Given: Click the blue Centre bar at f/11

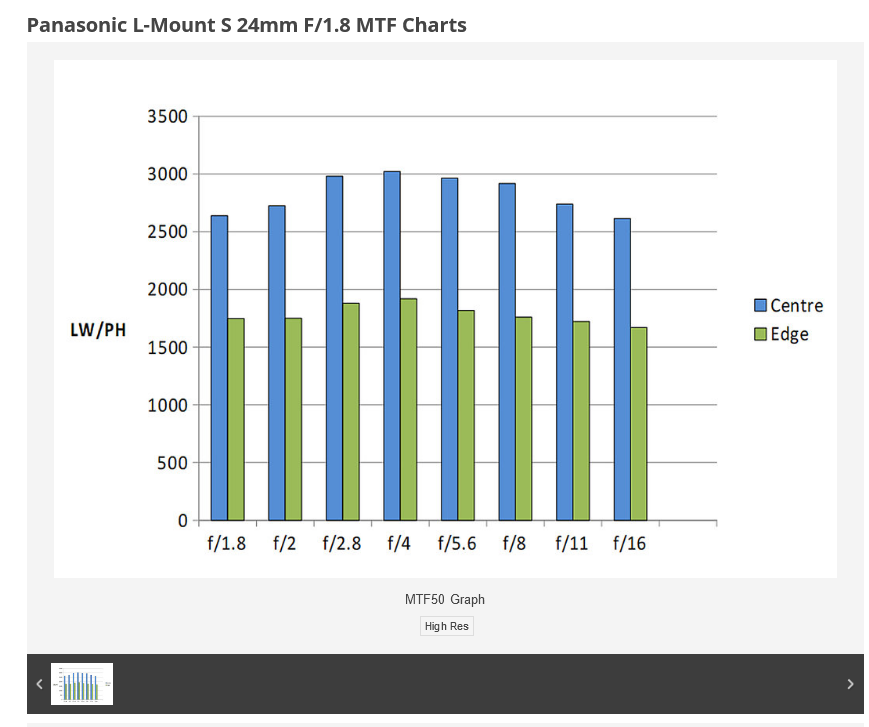Looking at the screenshot, I should pyautogui.click(x=565, y=362).
